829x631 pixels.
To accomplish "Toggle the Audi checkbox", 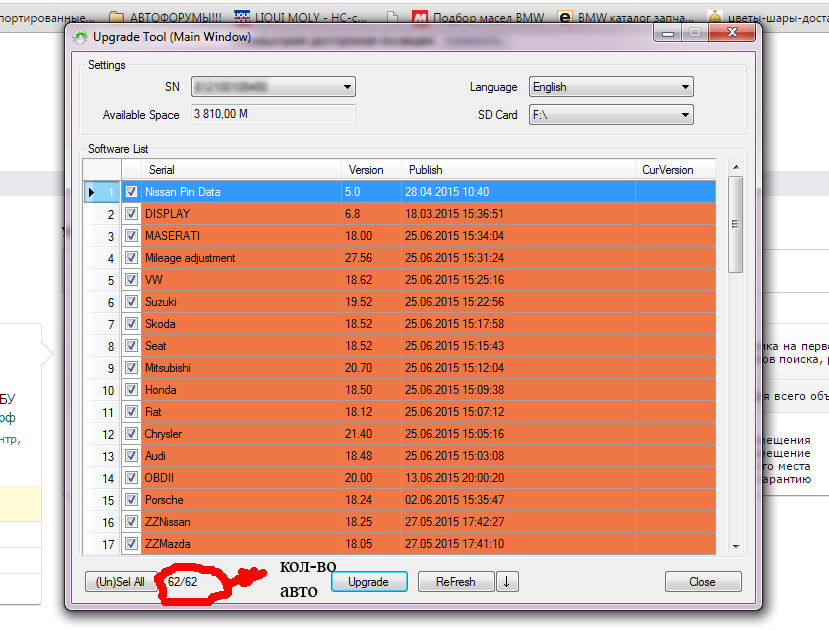I will click(131, 456).
